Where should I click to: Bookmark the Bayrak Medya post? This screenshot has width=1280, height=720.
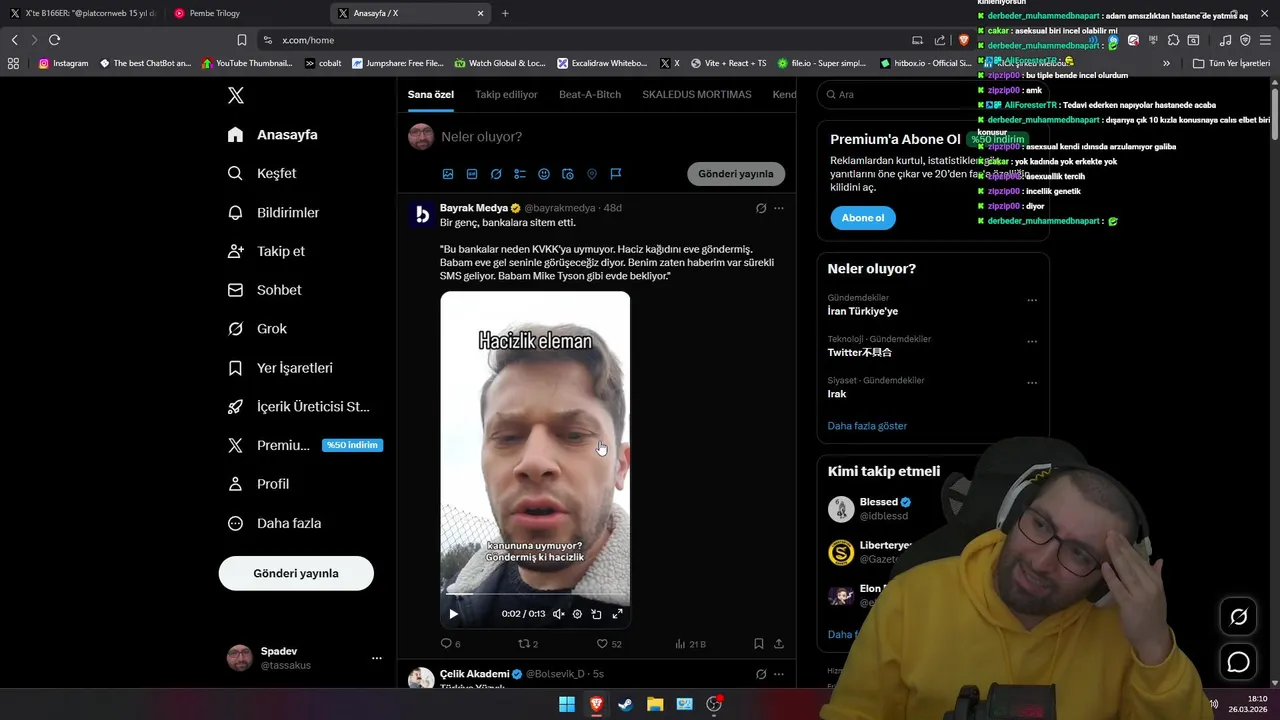pos(759,644)
